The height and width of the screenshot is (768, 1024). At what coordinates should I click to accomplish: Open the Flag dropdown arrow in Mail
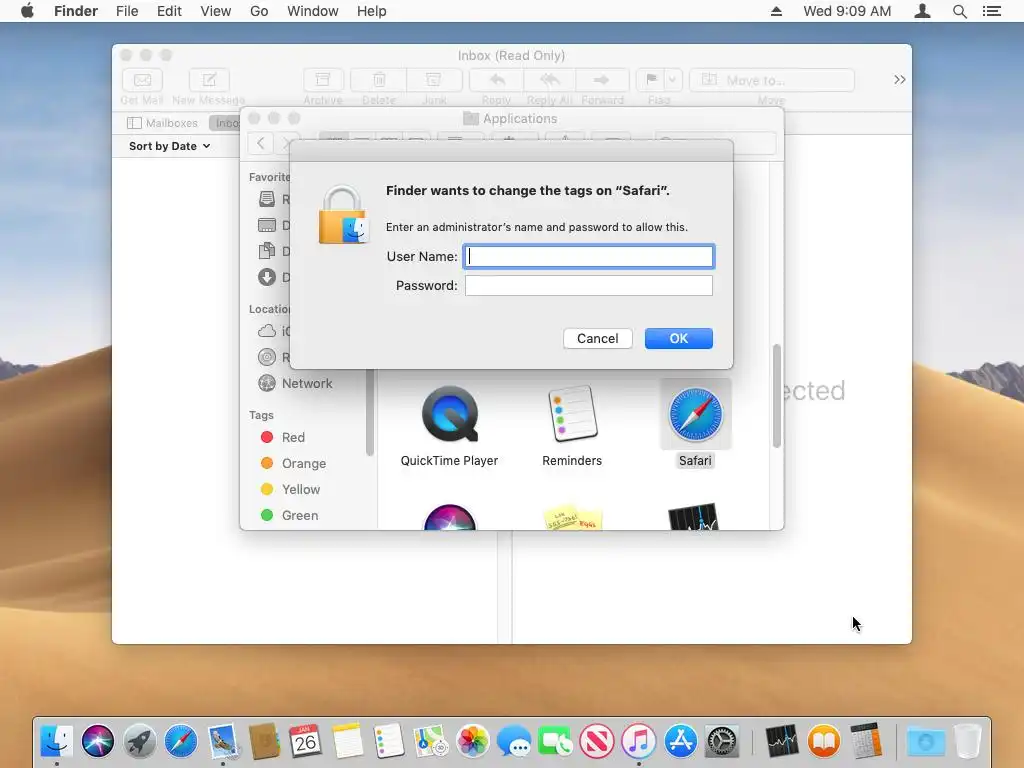[x=673, y=80]
